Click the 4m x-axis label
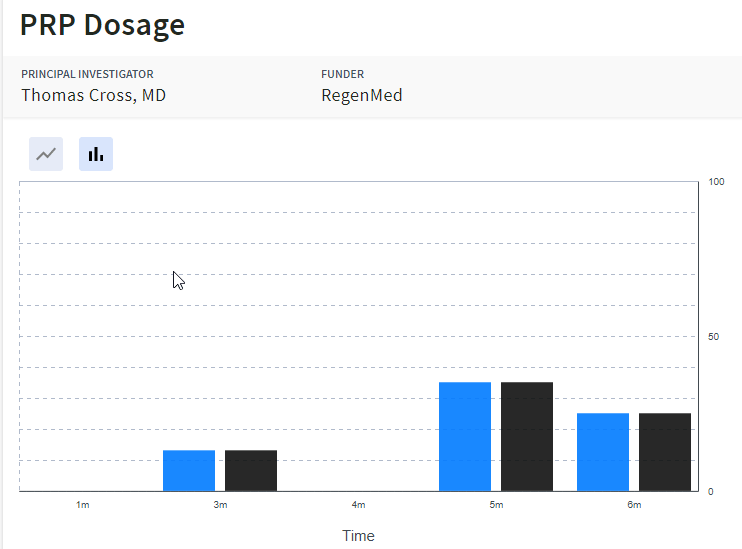This screenshot has height=549, width=742. (358, 505)
